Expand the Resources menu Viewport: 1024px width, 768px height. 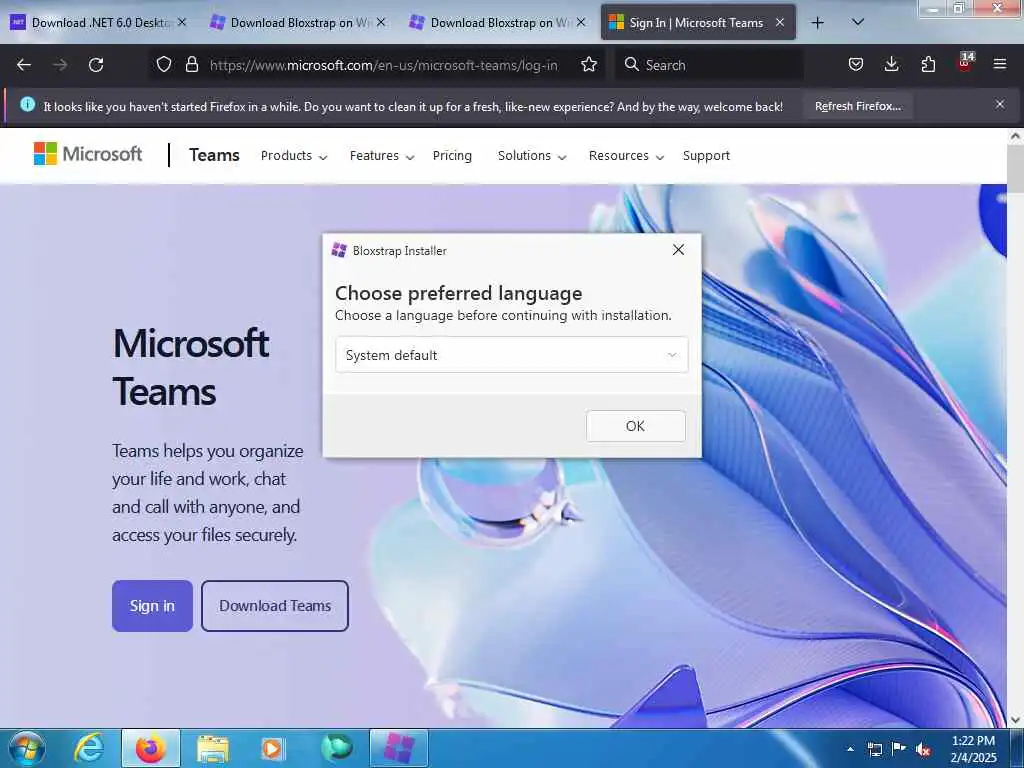[x=626, y=156]
